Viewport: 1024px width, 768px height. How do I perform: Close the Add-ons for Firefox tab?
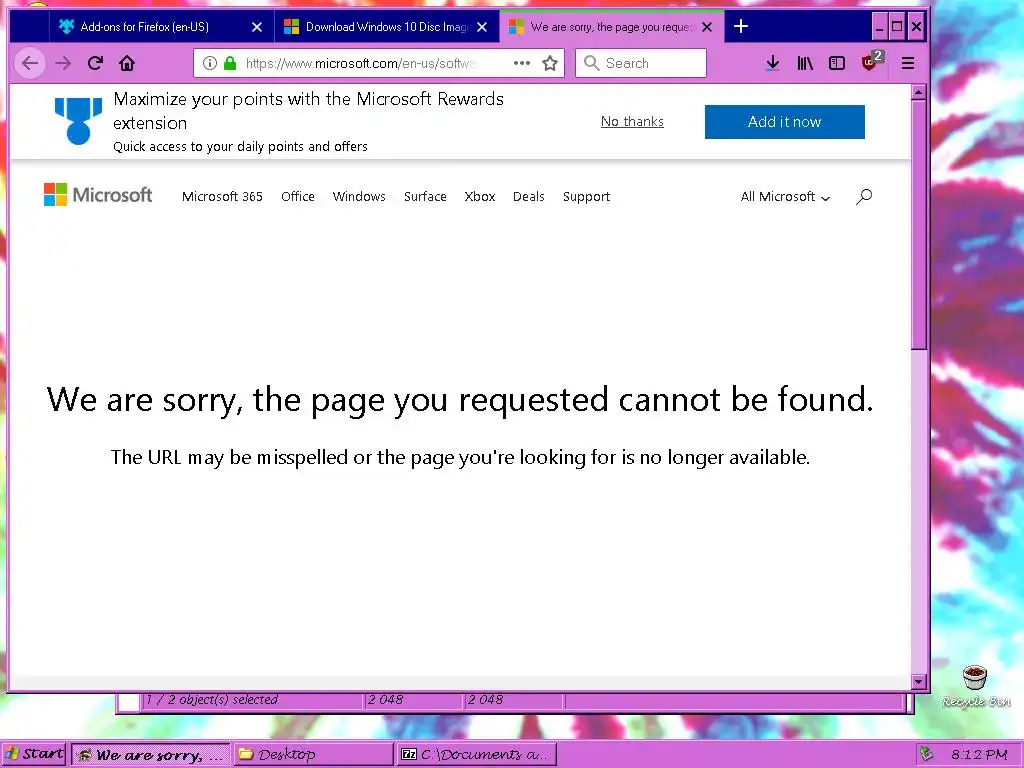click(x=257, y=27)
